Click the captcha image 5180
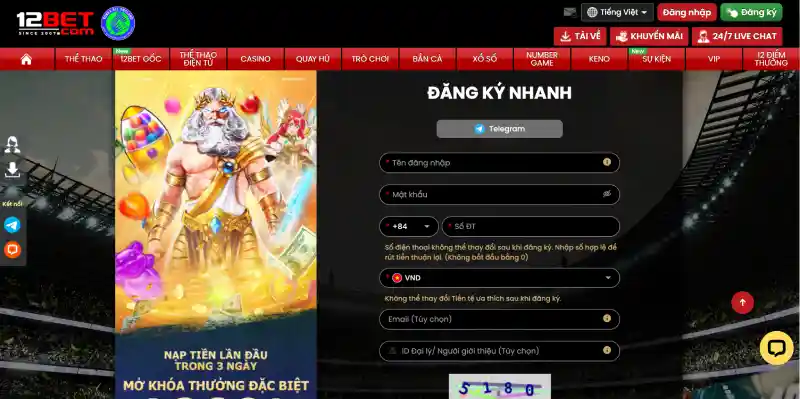The image size is (800, 399). [499, 387]
